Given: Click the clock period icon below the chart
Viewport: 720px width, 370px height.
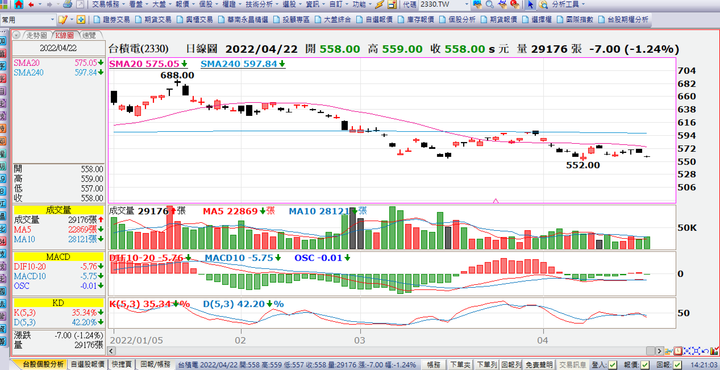Looking at the screenshot, I should [678, 351].
